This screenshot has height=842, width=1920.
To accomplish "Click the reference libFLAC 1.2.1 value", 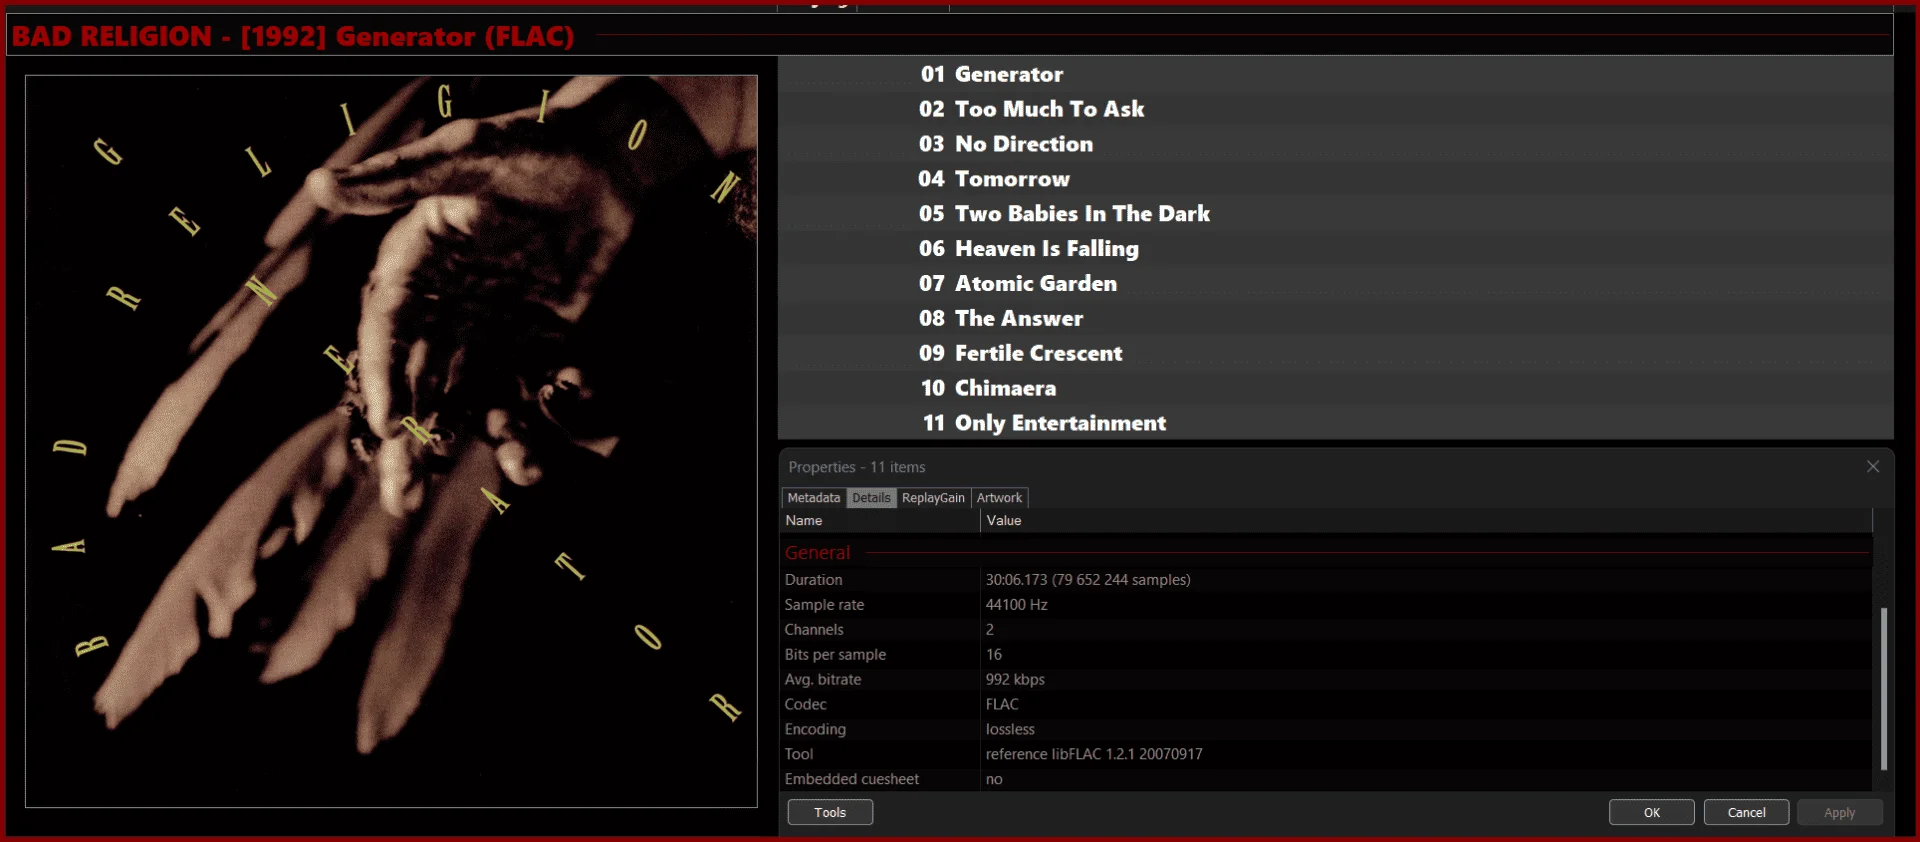I will coord(1094,755).
